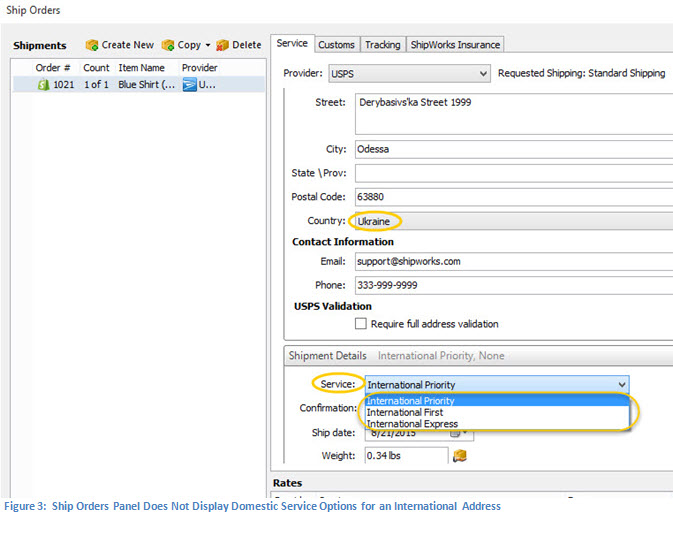673x536 pixels.
Task: Select International Express service option
Action: (x=412, y=424)
